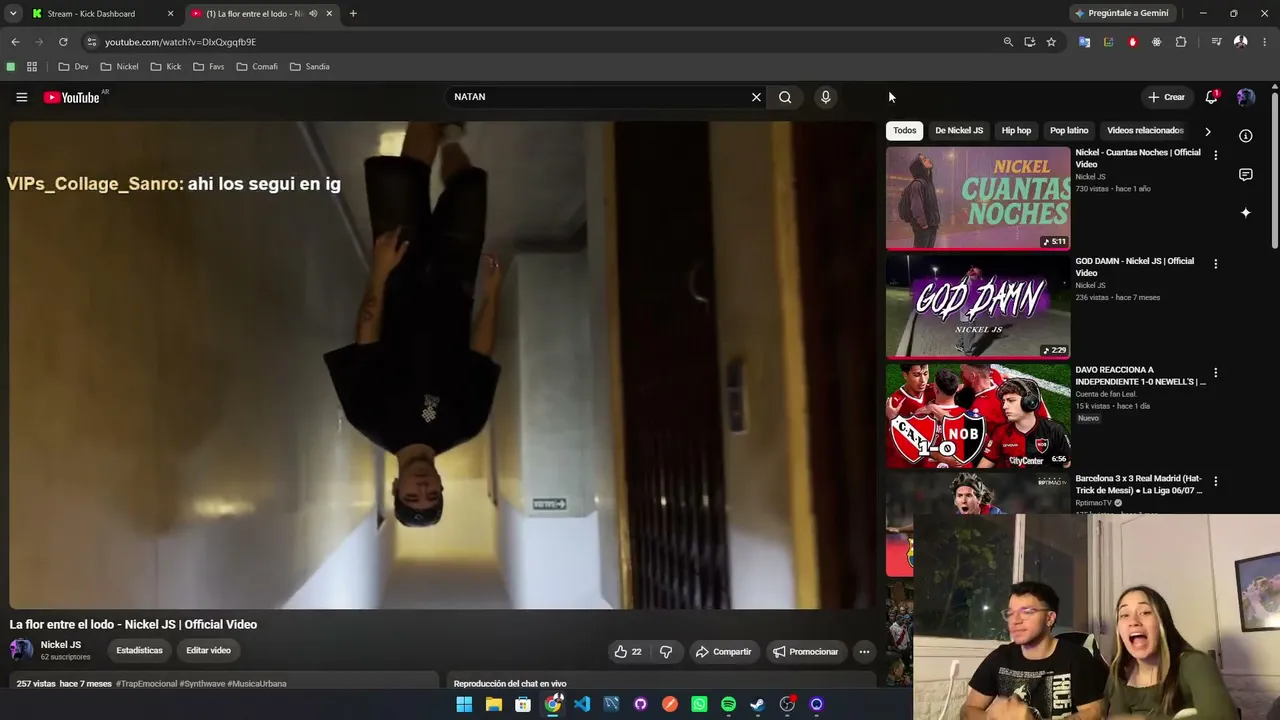The width and height of the screenshot is (1280, 720).
Task: Open the YouTube account avatar menu
Action: 1245,97
